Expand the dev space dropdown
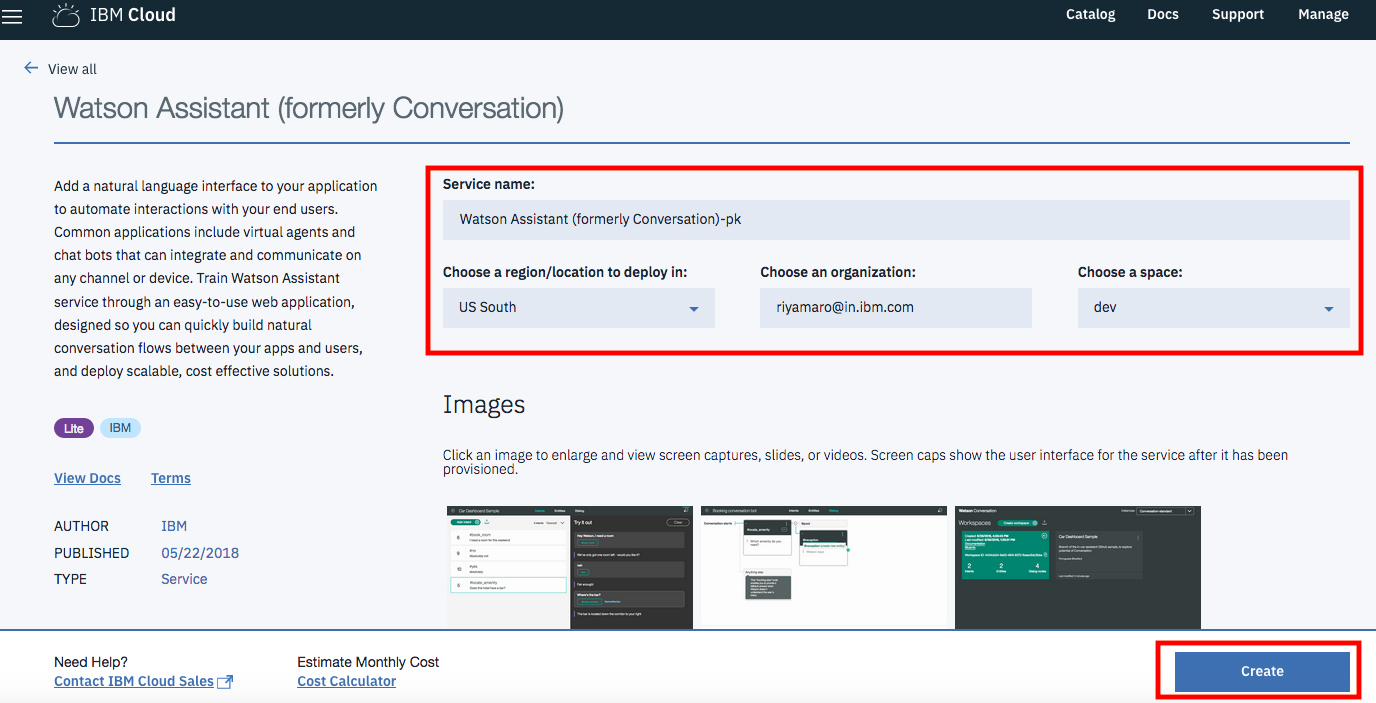The height and width of the screenshot is (703, 1376). click(1214, 308)
